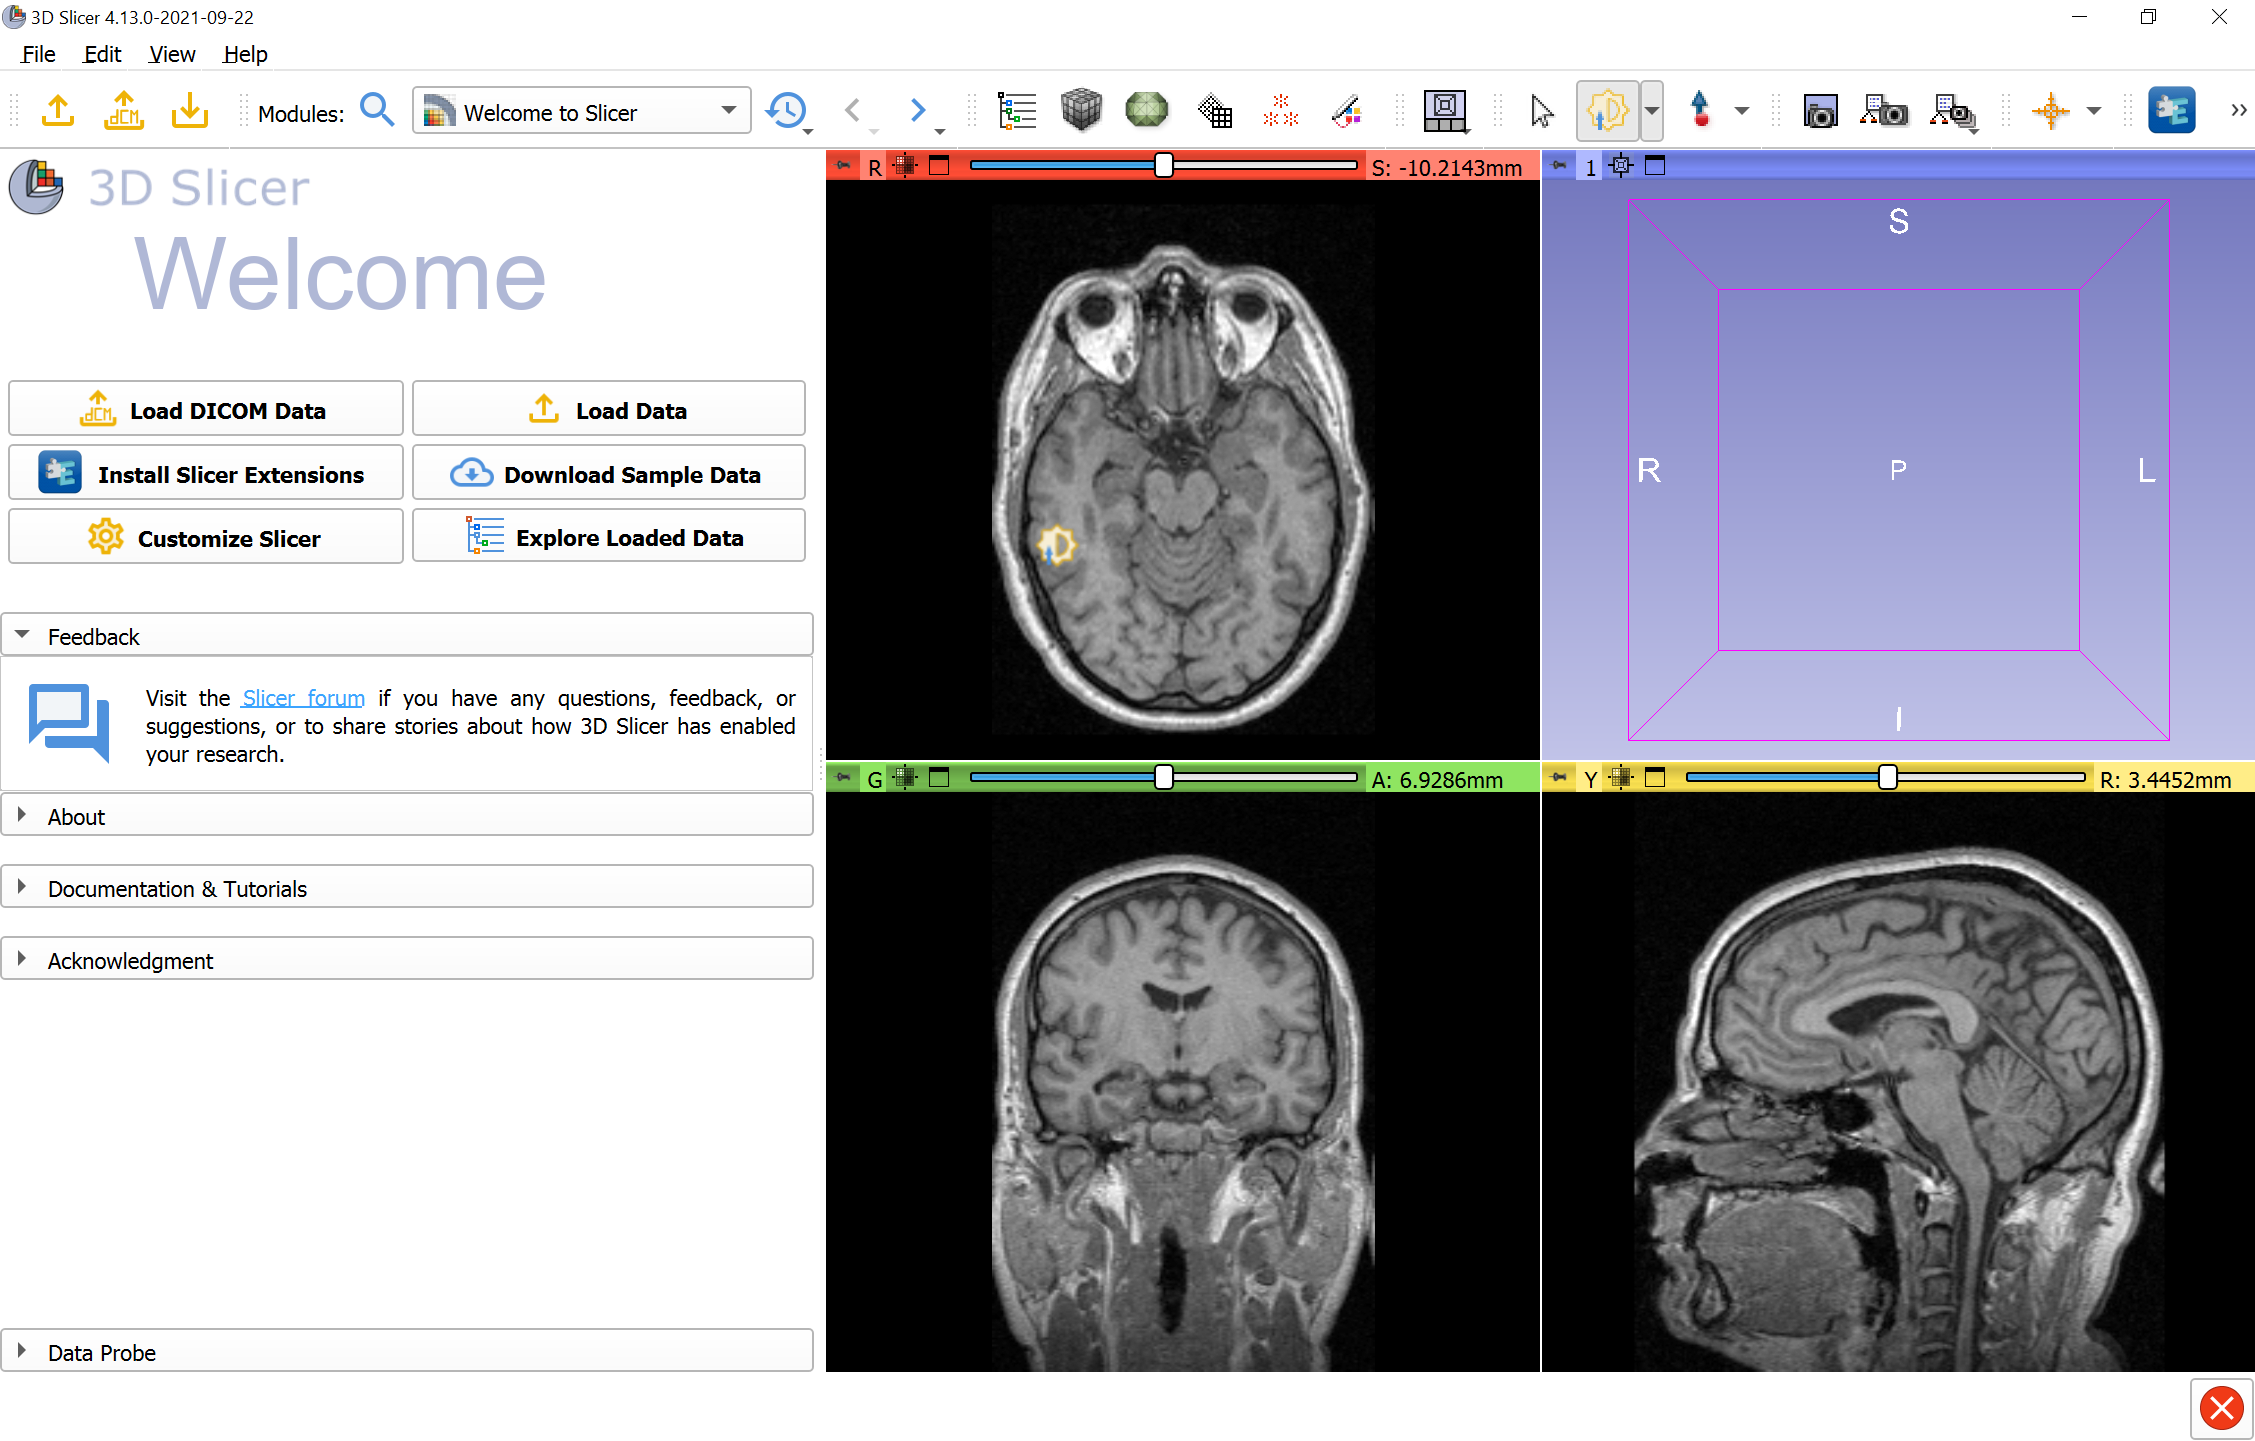Maximize the red slice view

(939, 166)
